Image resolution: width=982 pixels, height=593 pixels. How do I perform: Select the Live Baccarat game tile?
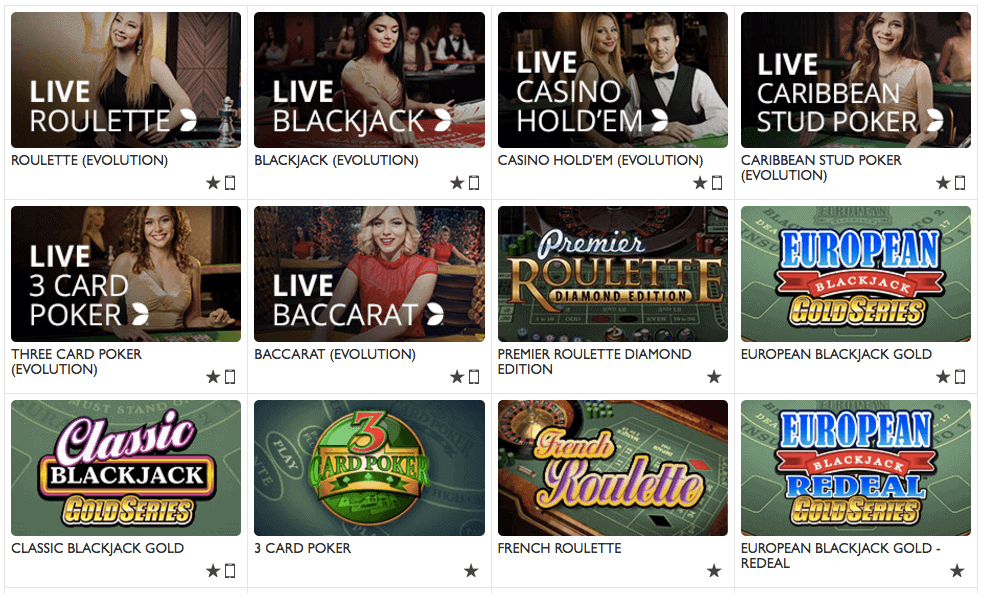(x=370, y=274)
